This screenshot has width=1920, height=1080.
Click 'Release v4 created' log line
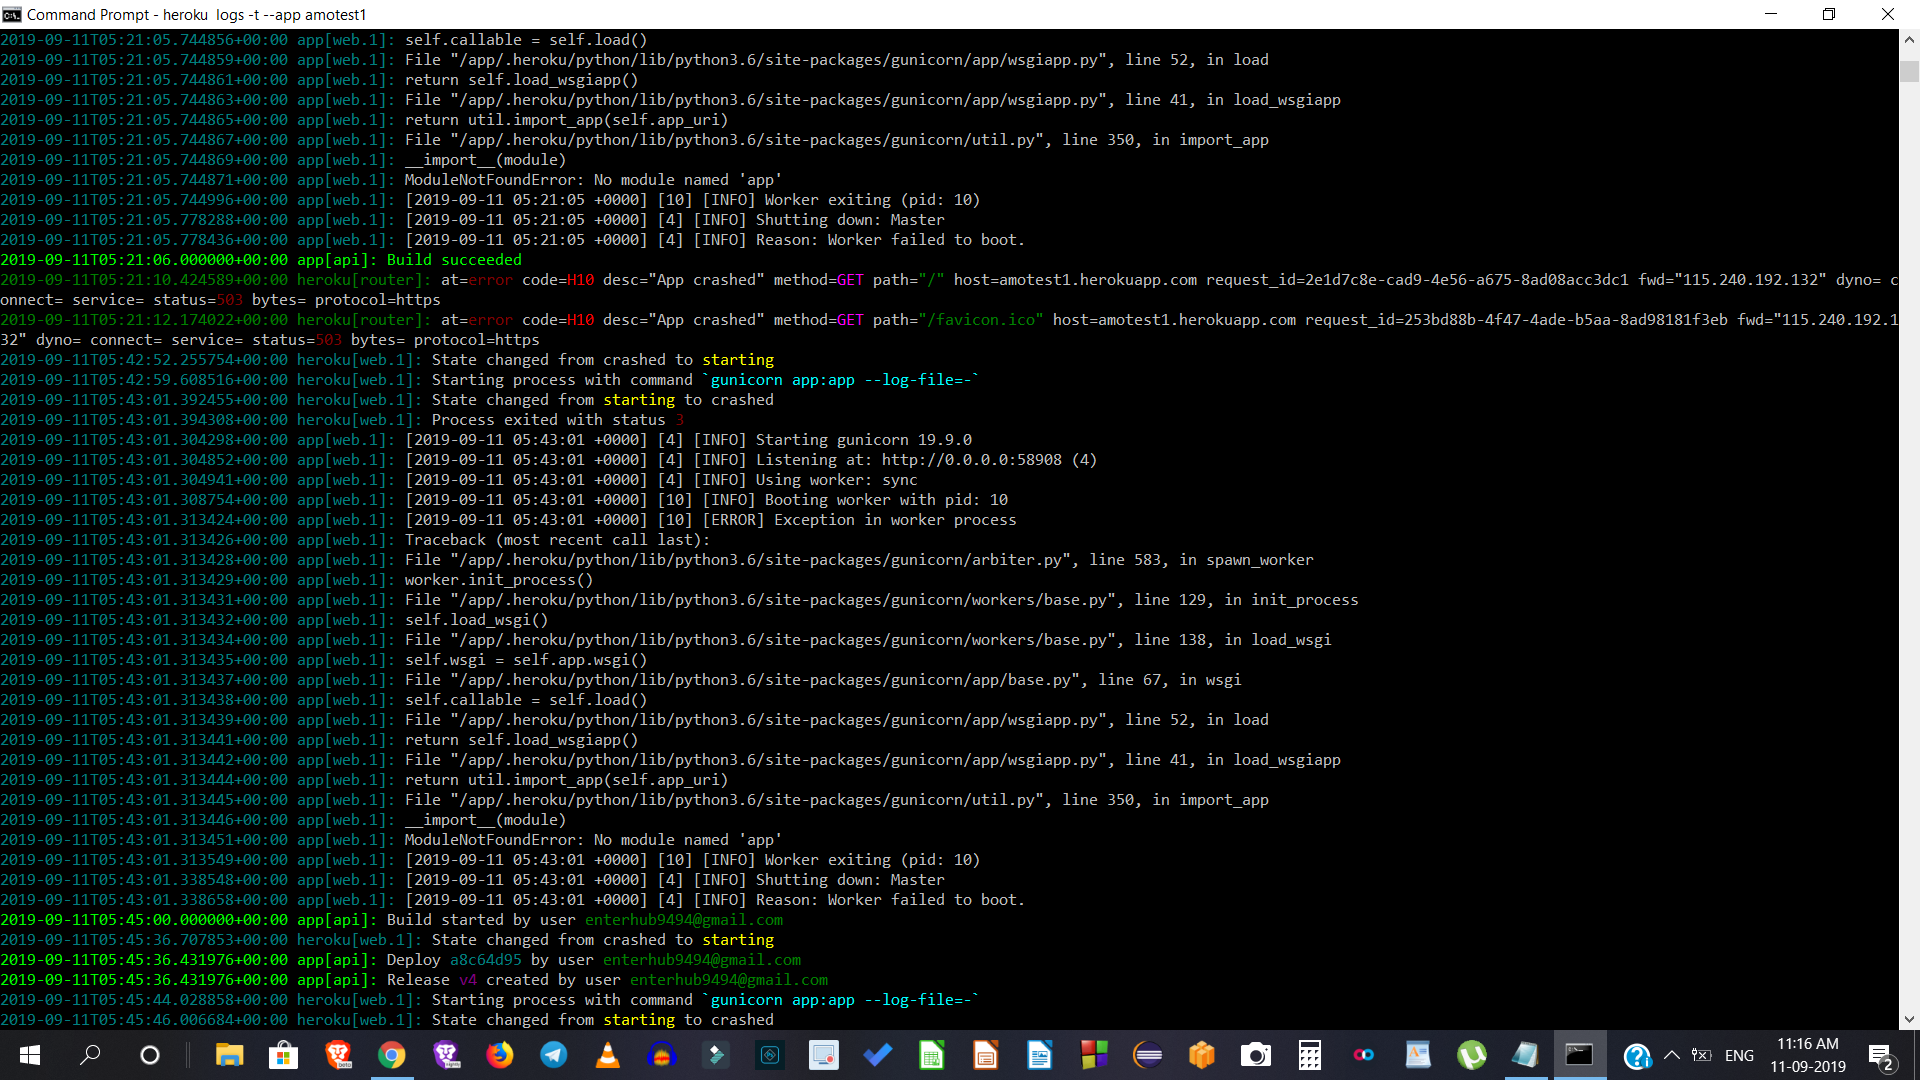click(x=414, y=980)
